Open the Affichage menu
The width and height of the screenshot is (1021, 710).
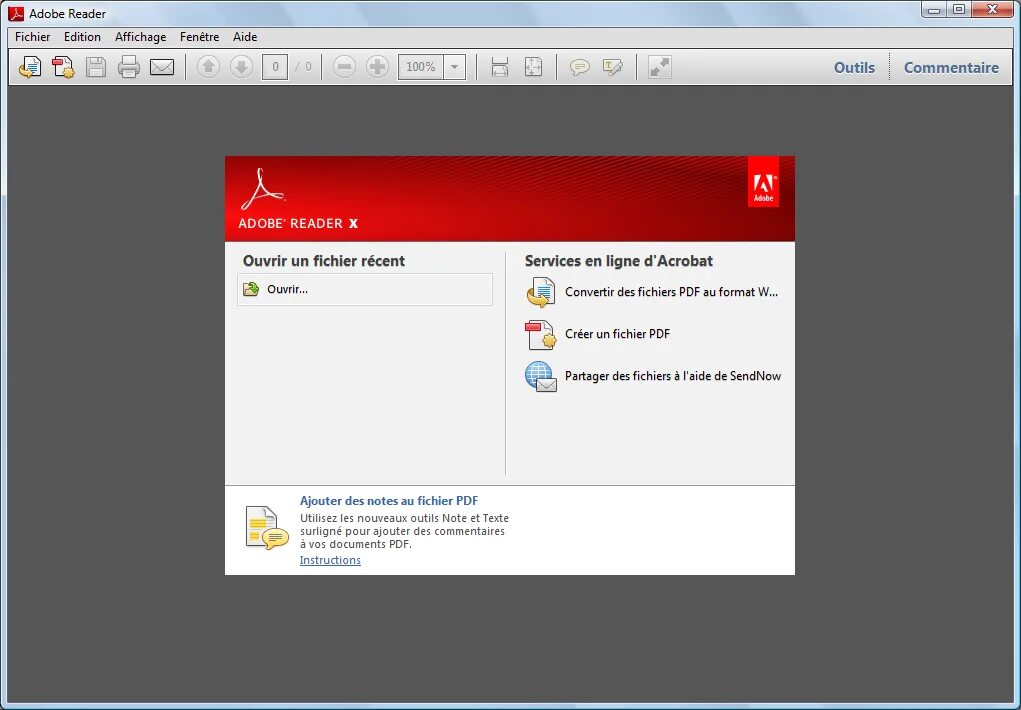click(x=141, y=37)
